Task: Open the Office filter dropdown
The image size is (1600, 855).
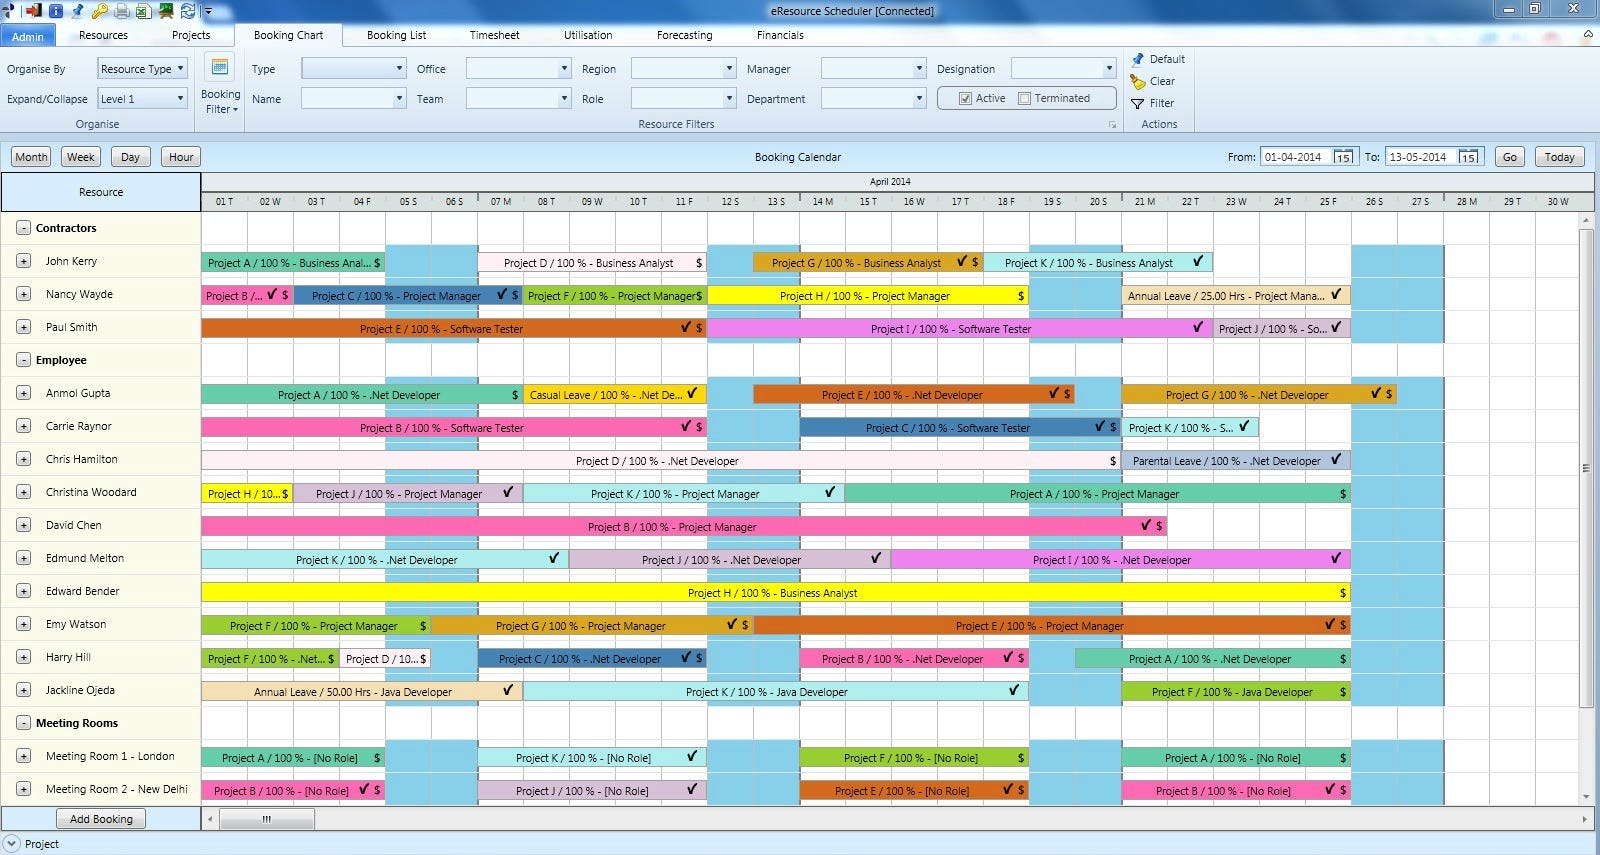Action: click(x=518, y=69)
